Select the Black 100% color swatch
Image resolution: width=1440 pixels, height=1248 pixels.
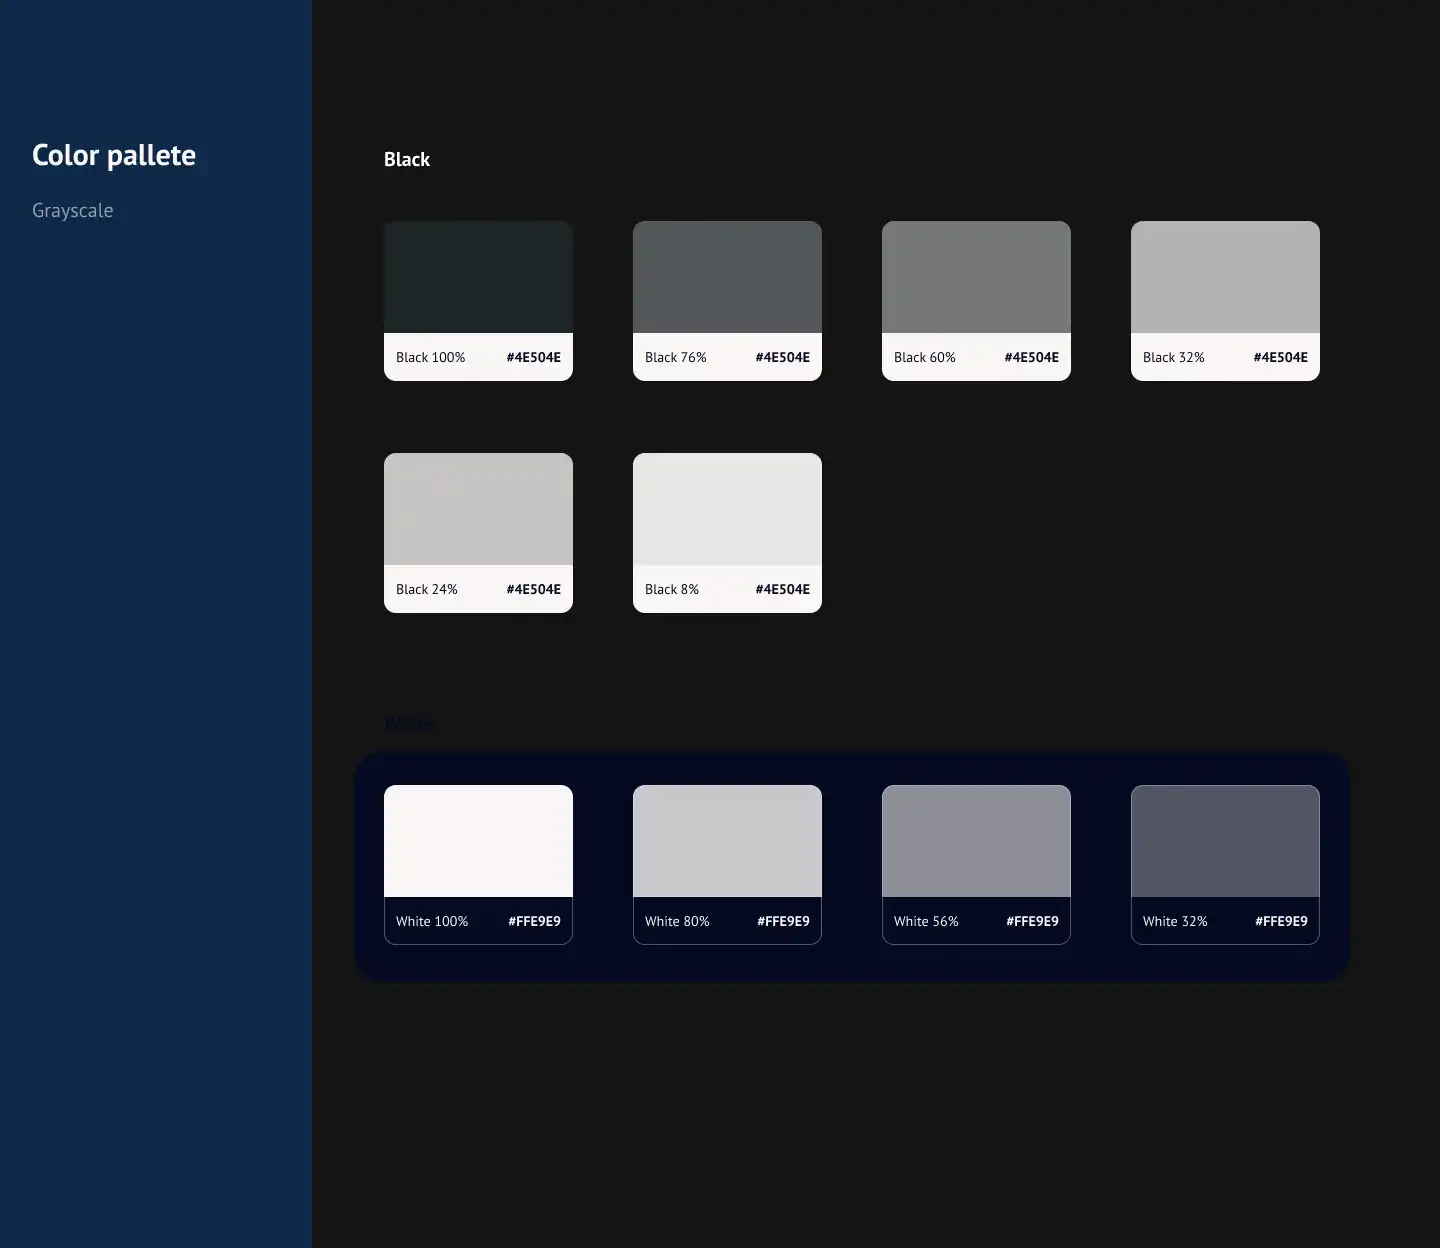tap(478, 301)
